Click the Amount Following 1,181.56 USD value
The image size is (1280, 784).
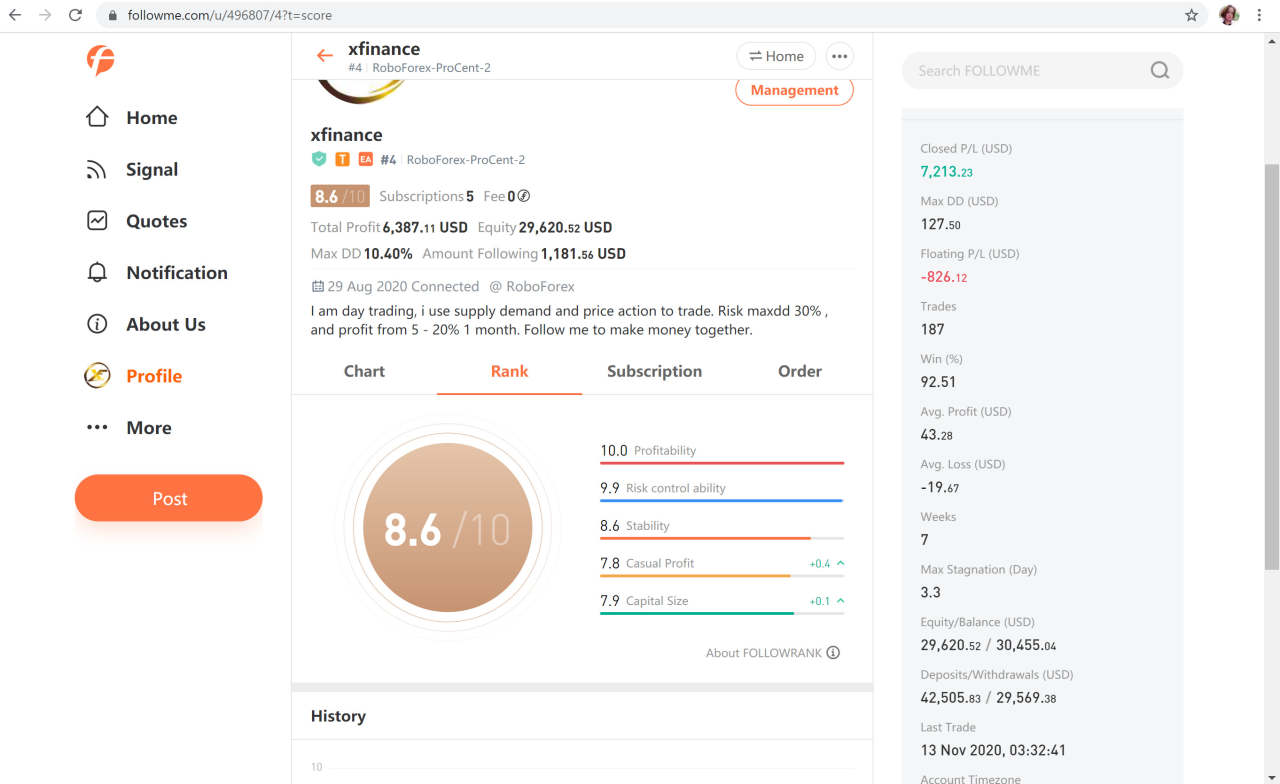pos(583,254)
